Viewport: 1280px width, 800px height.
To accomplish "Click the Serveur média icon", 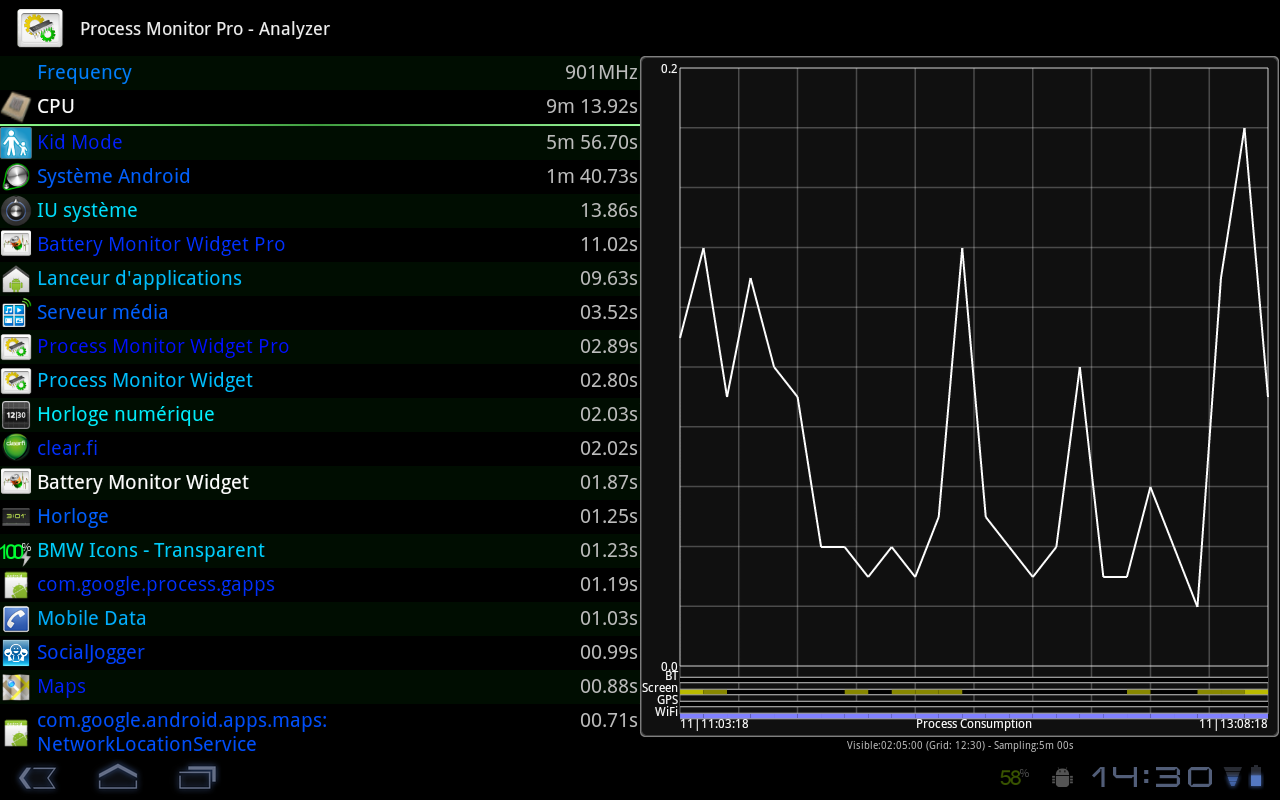I will pyautogui.click(x=16, y=313).
